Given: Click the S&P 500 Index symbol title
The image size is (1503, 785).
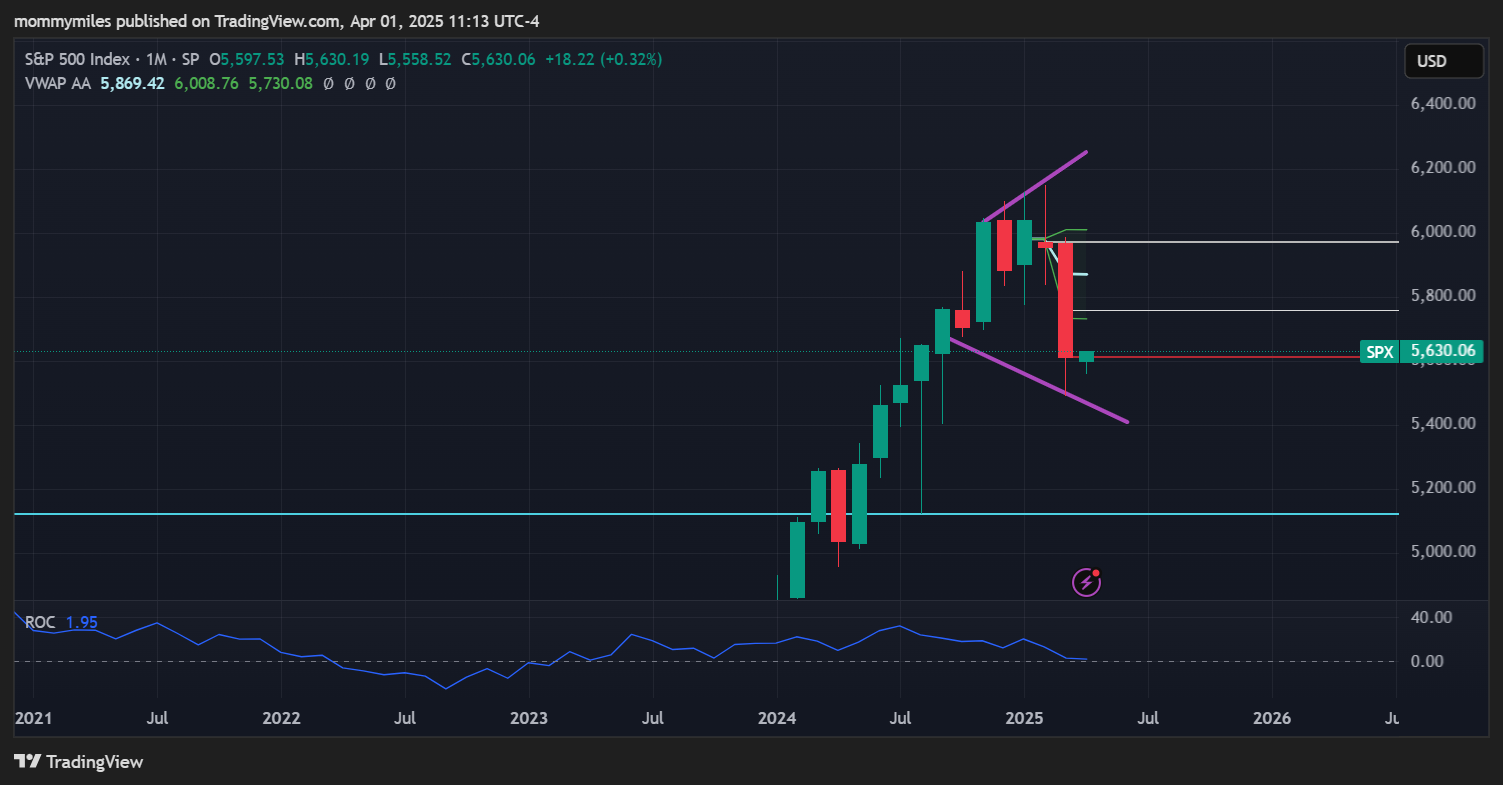Looking at the screenshot, I should (78, 60).
